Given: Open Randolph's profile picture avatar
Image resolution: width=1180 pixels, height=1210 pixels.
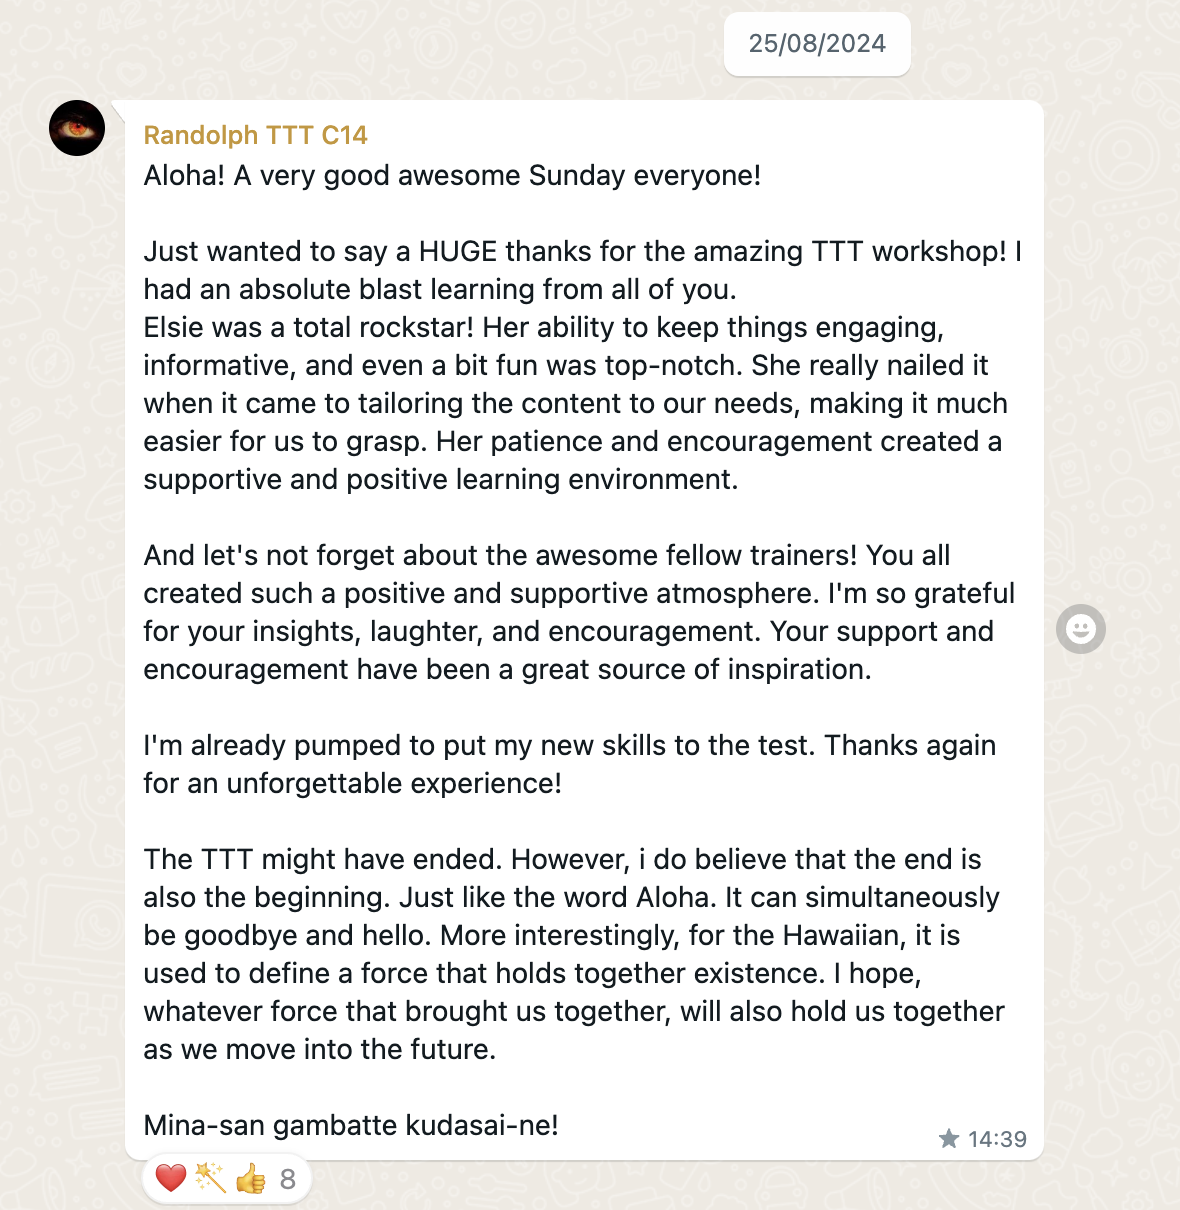Looking at the screenshot, I should [x=77, y=128].
